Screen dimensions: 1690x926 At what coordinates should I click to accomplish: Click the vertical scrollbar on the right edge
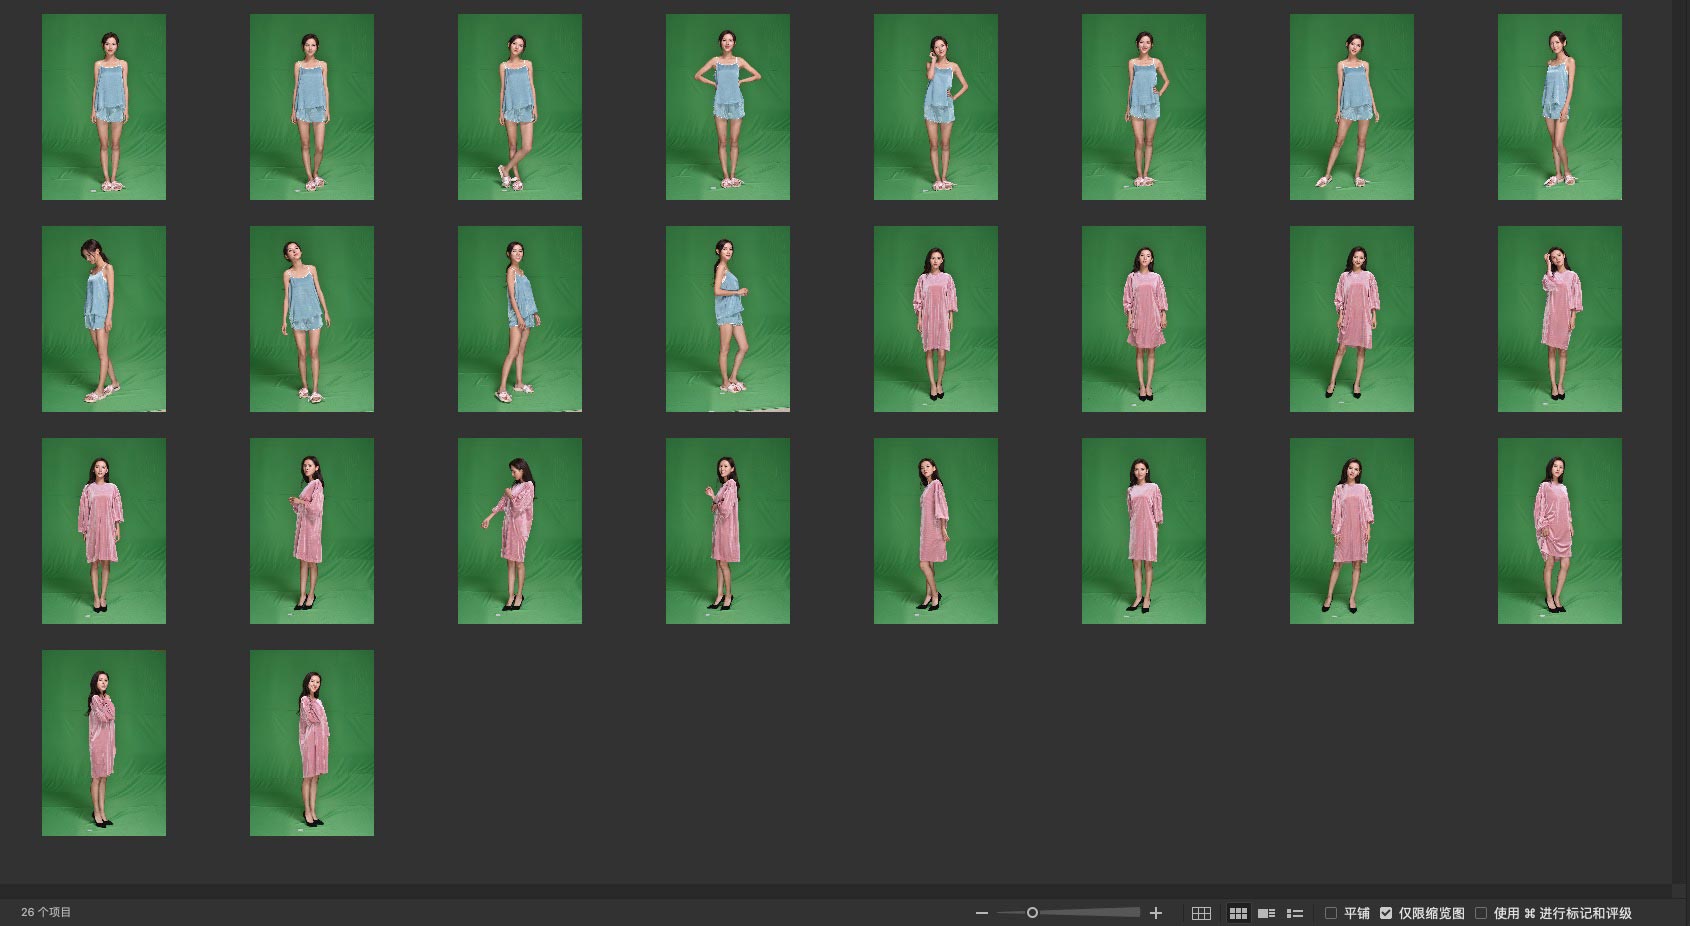(1680, 440)
